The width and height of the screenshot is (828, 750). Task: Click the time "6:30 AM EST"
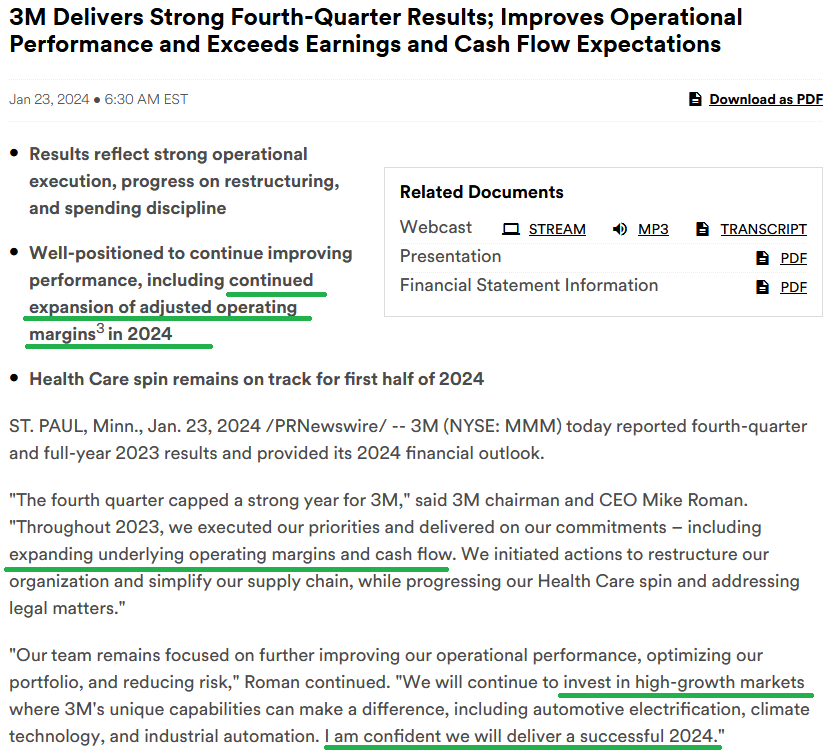pyautogui.click(x=146, y=99)
